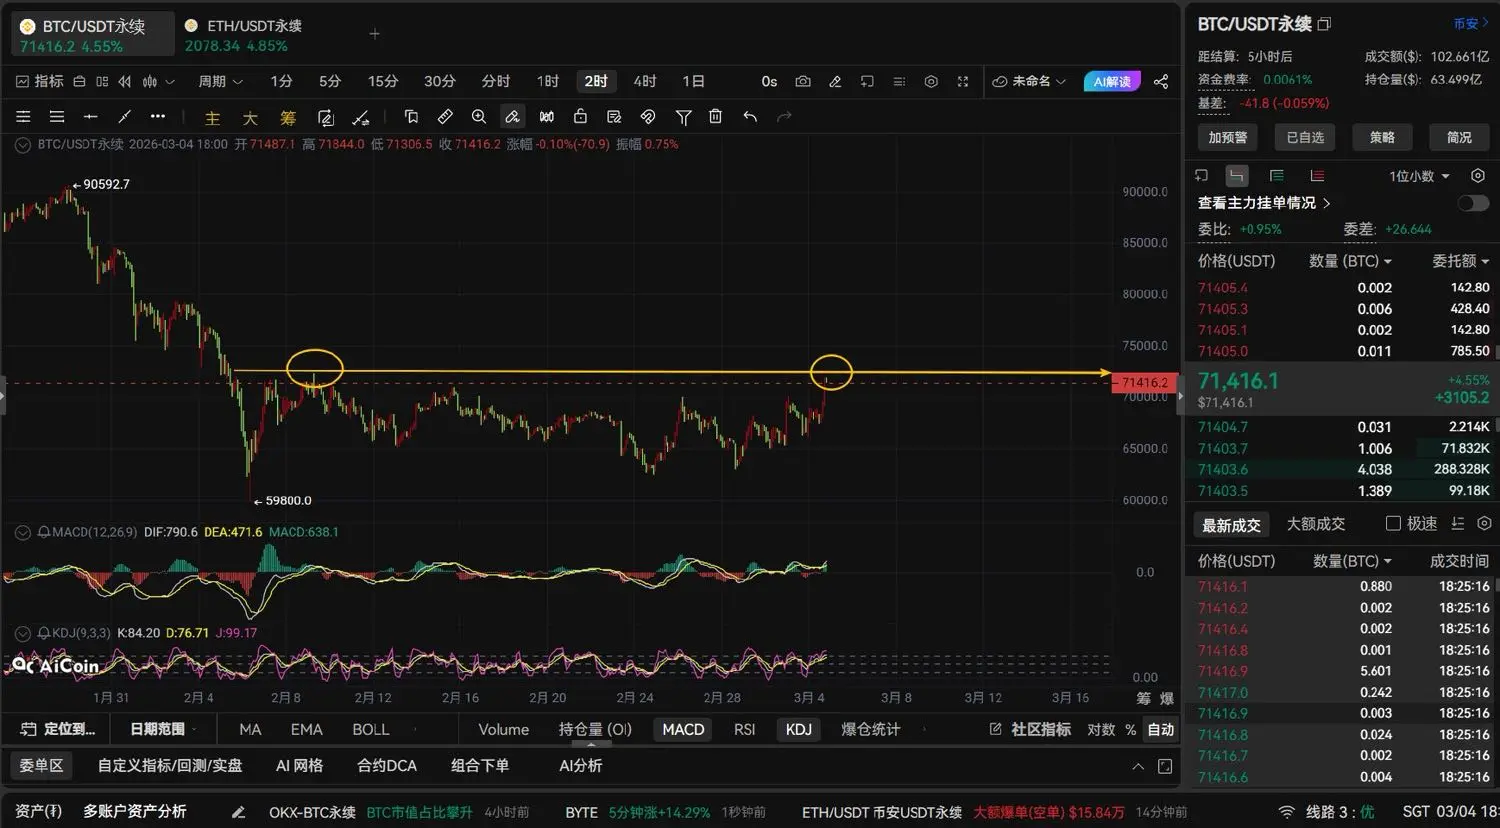Screen dimensions: 1500x828
Task: Click the AI解读 button
Action: pos(1112,81)
